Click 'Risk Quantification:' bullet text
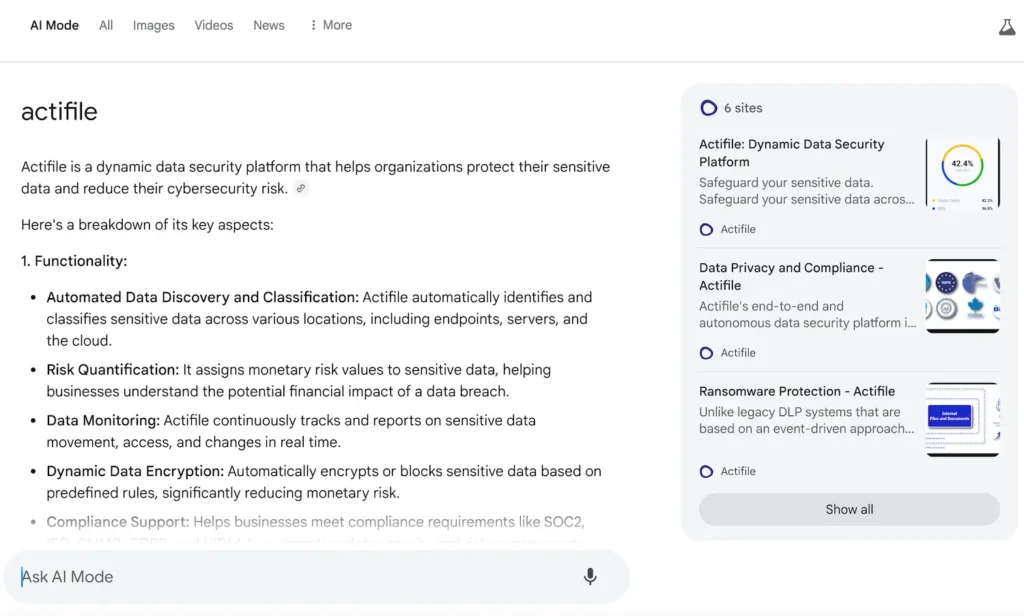Image resolution: width=1024 pixels, height=616 pixels. (112, 370)
